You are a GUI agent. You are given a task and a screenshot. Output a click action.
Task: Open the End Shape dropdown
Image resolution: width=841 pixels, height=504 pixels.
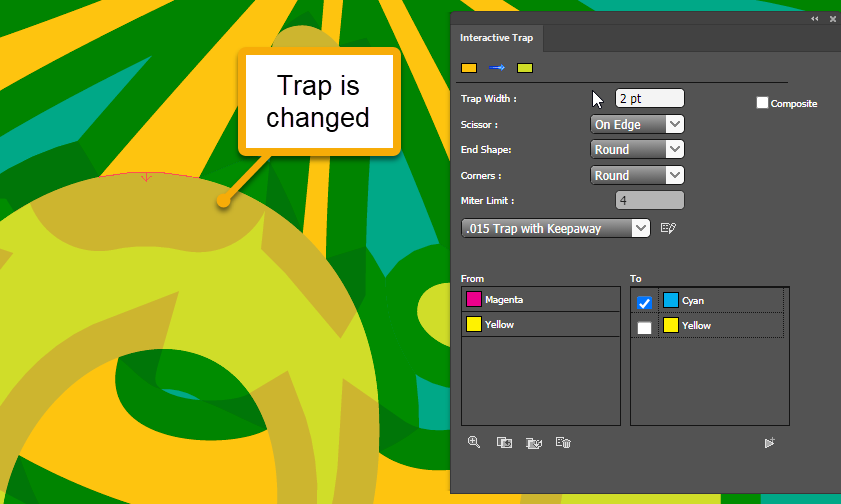pyautogui.click(x=637, y=150)
